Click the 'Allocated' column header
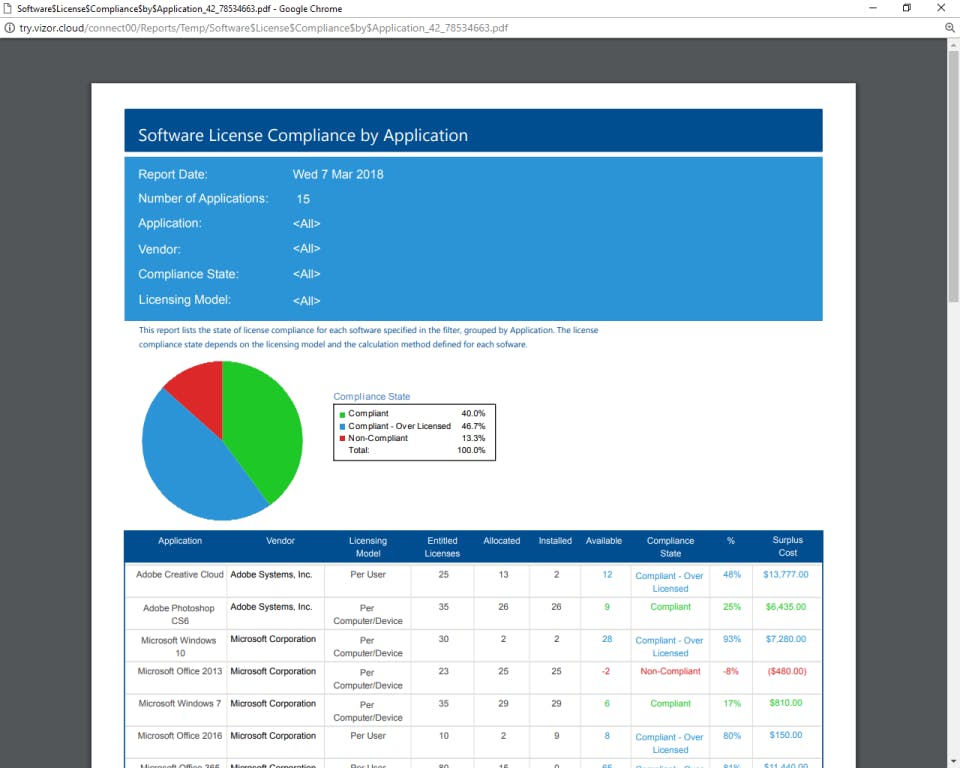Screen dimensions: 960x768 (501, 541)
